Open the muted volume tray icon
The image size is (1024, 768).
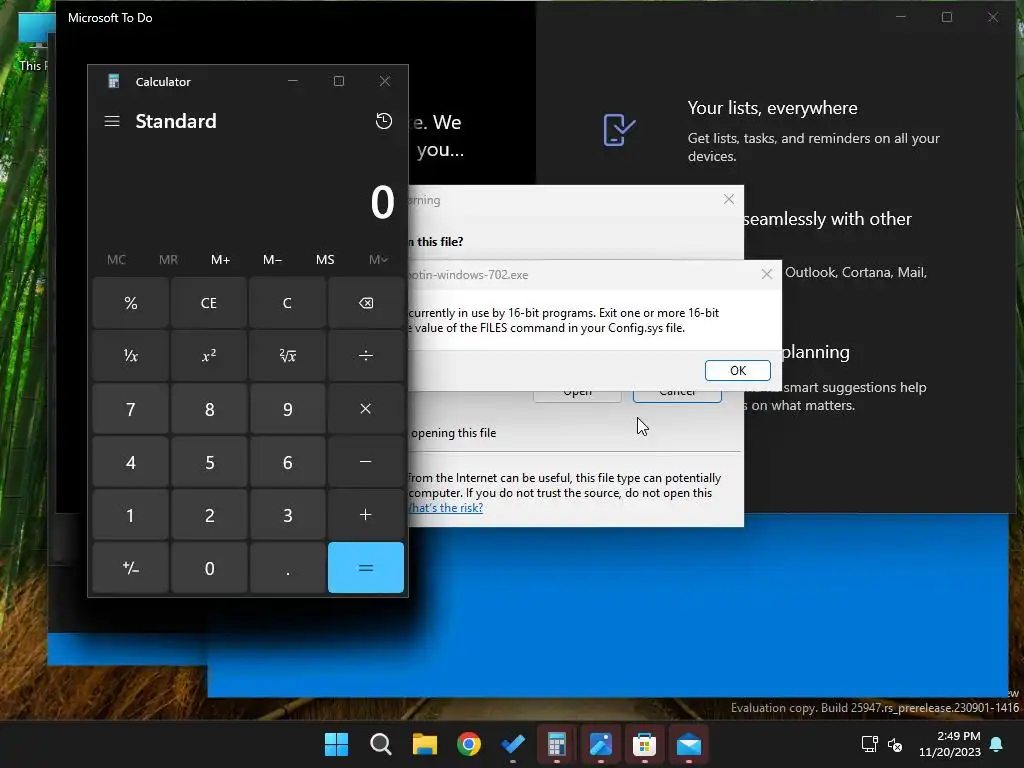(895, 744)
